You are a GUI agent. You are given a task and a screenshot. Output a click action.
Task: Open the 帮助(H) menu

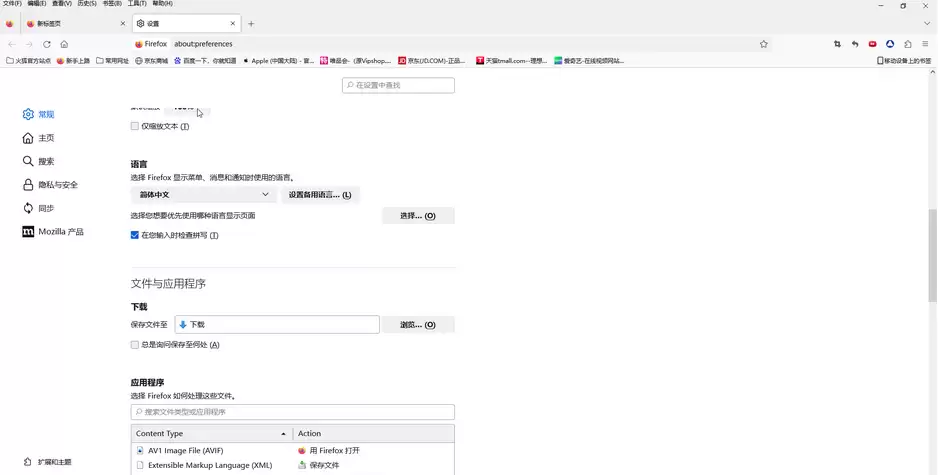162,4
